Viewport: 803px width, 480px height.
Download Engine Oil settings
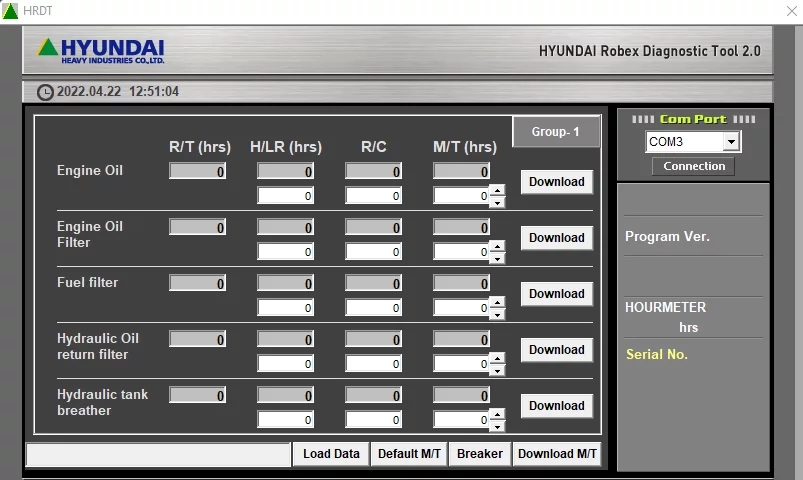tap(556, 182)
